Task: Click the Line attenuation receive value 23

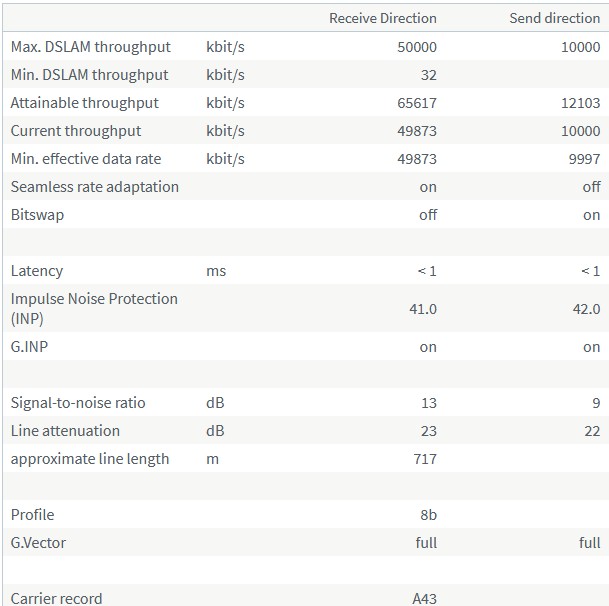Action: [428, 431]
